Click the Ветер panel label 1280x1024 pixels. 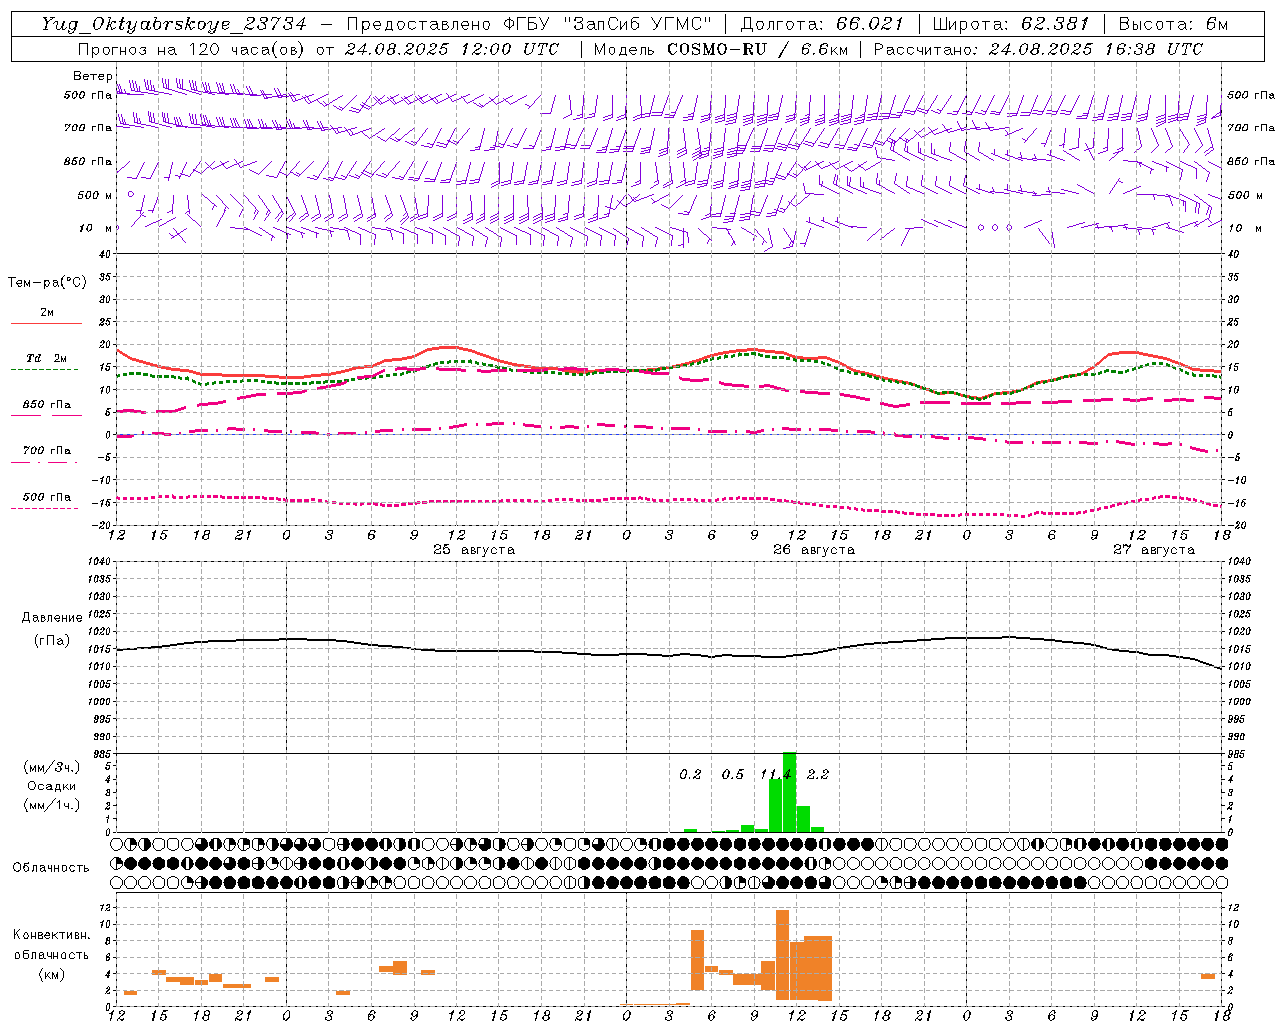[x=93, y=76]
